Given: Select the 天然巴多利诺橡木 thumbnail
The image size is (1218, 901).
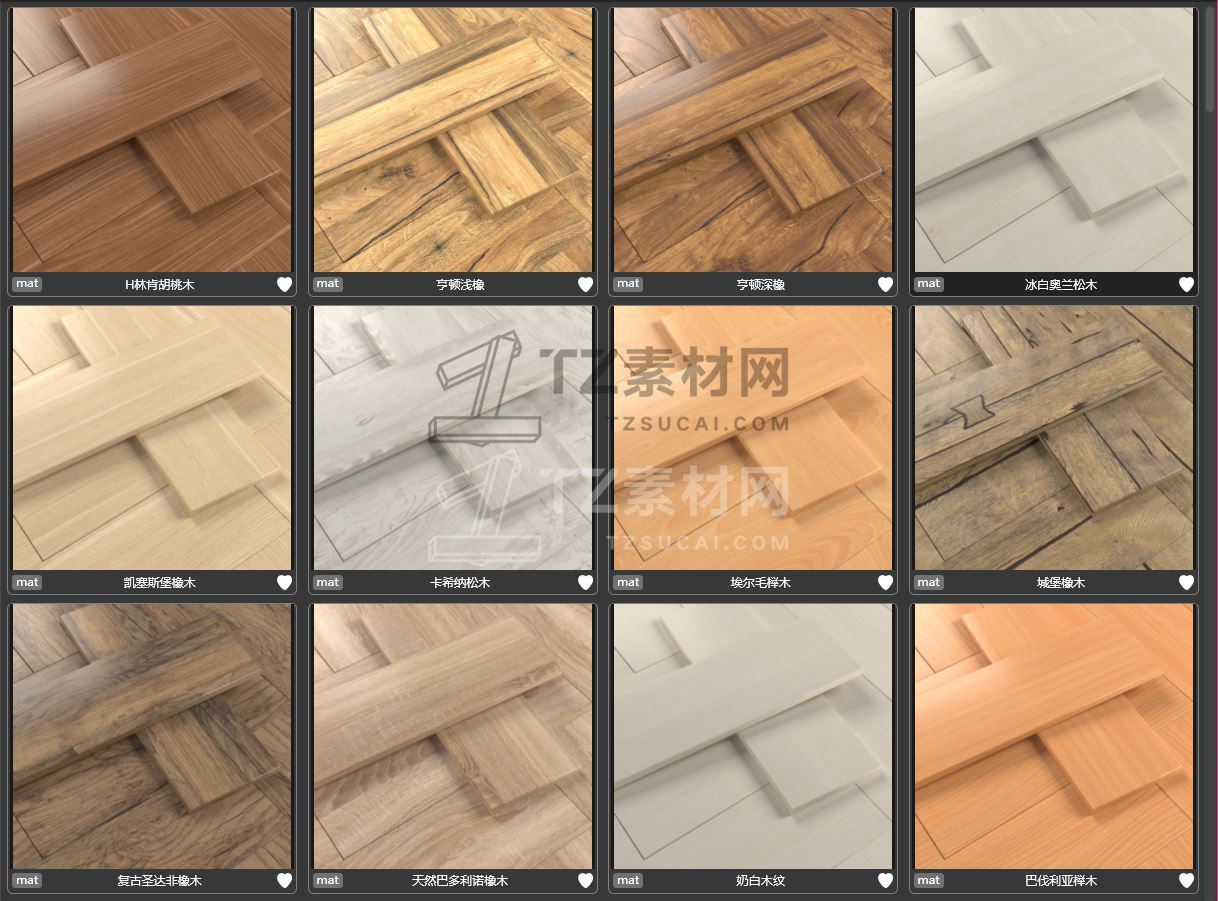Looking at the screenshot, I should (453, 736).
